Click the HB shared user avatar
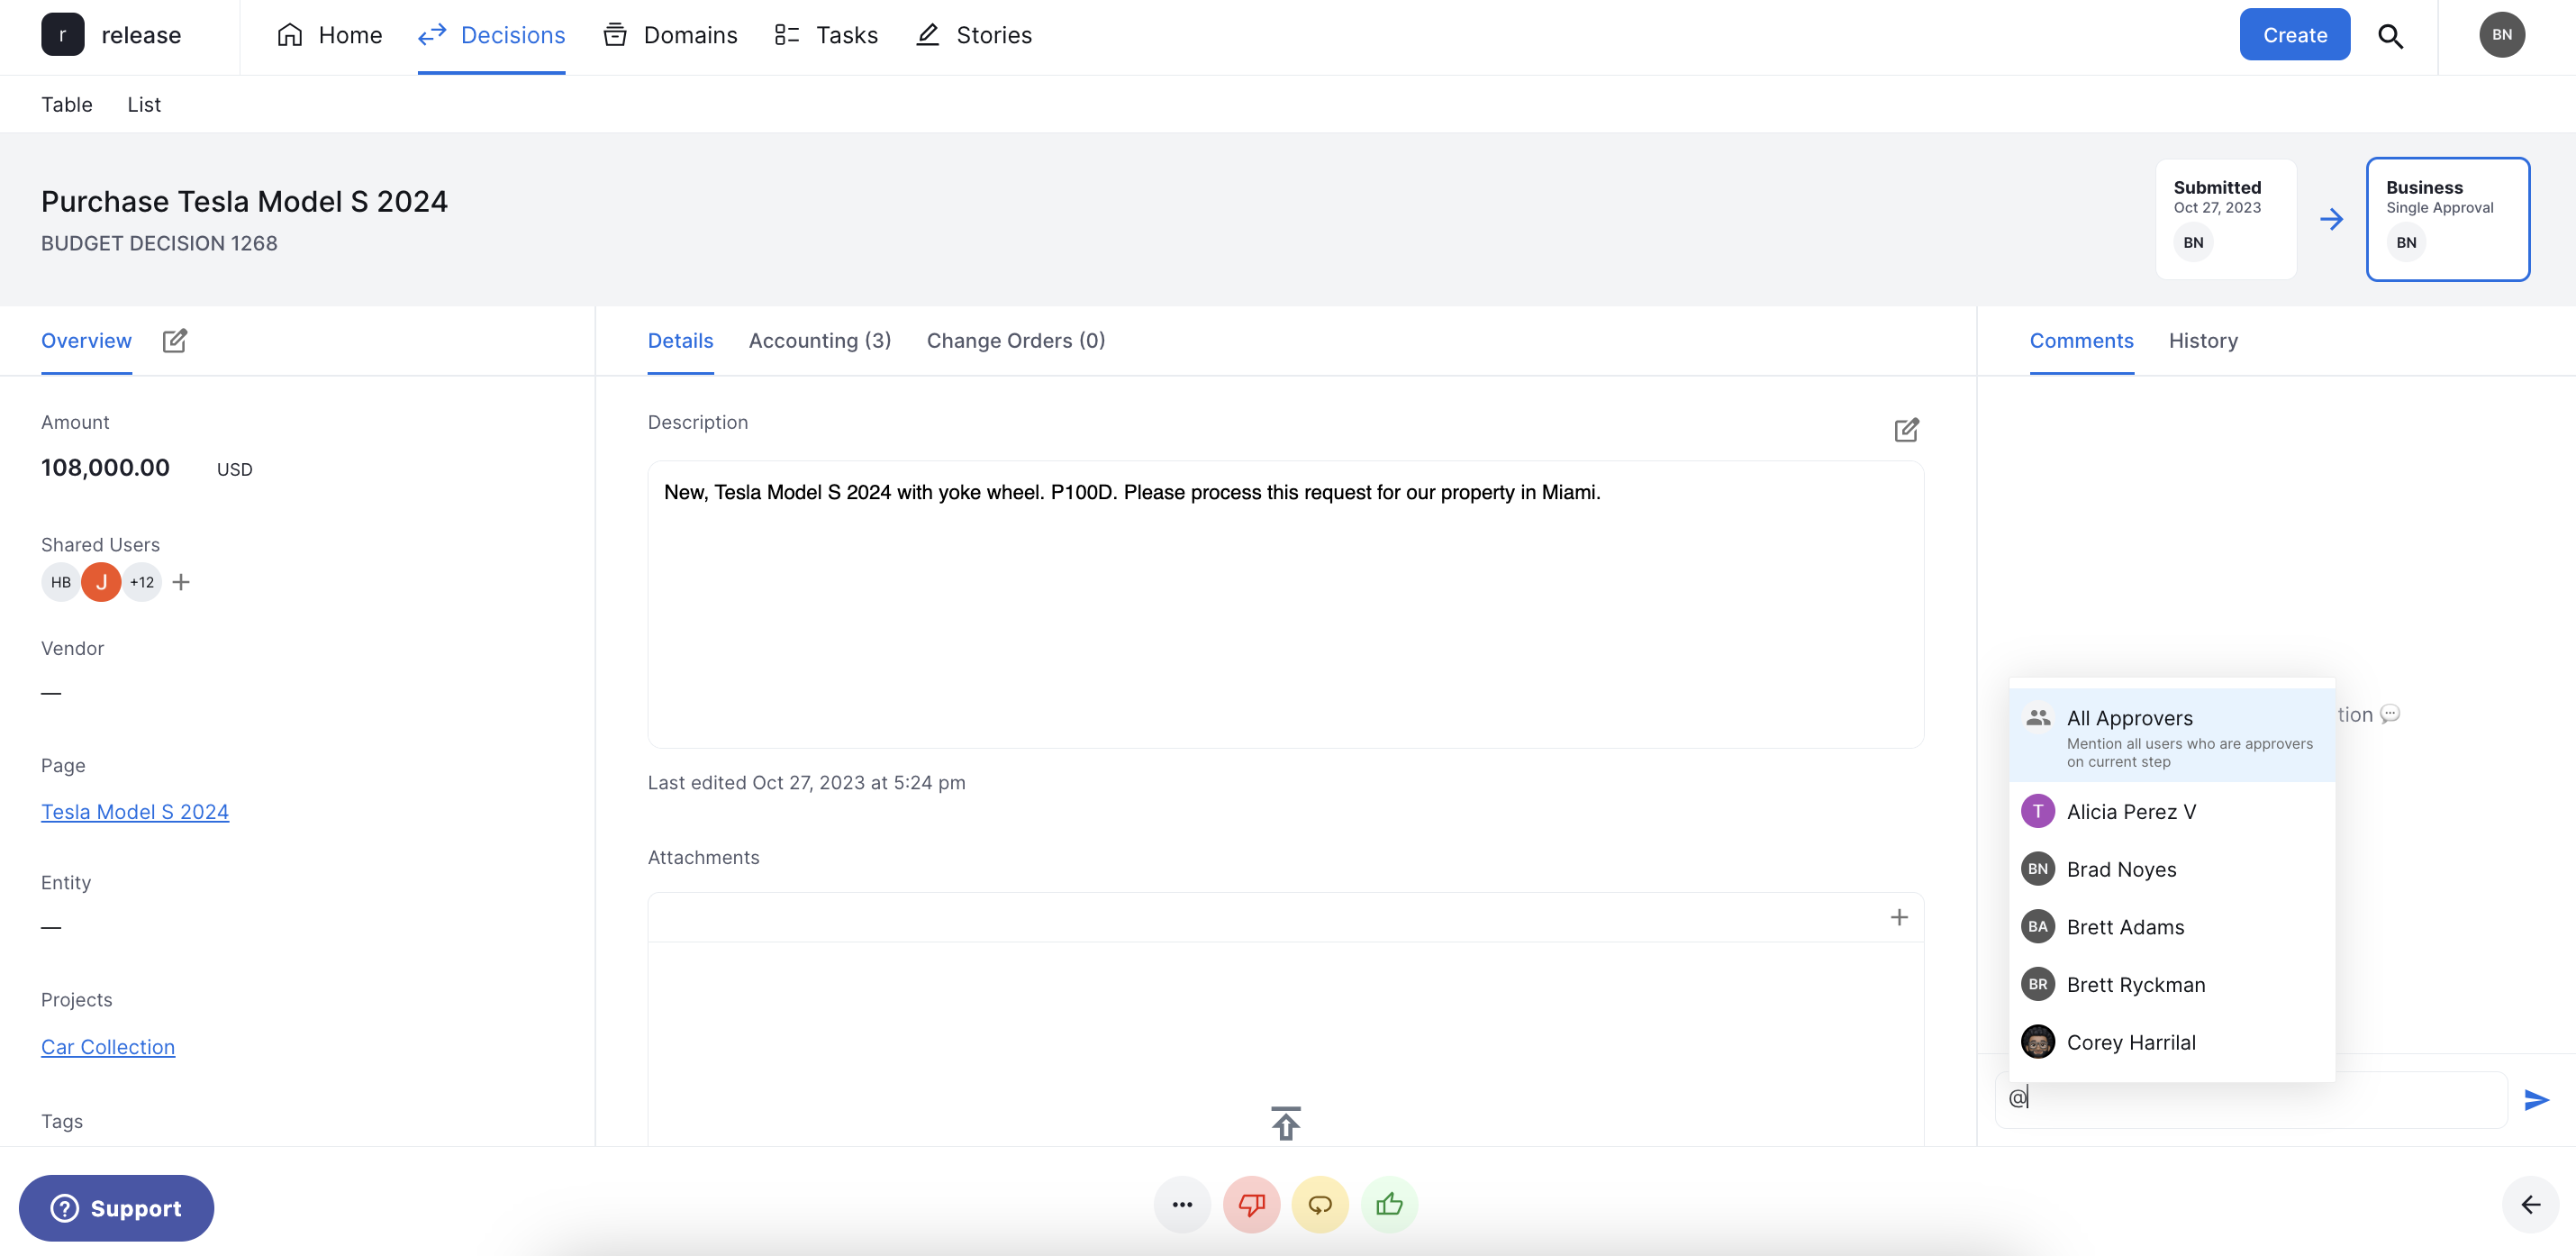Screen dimensions: 2576x1256 tap(61, 582)
